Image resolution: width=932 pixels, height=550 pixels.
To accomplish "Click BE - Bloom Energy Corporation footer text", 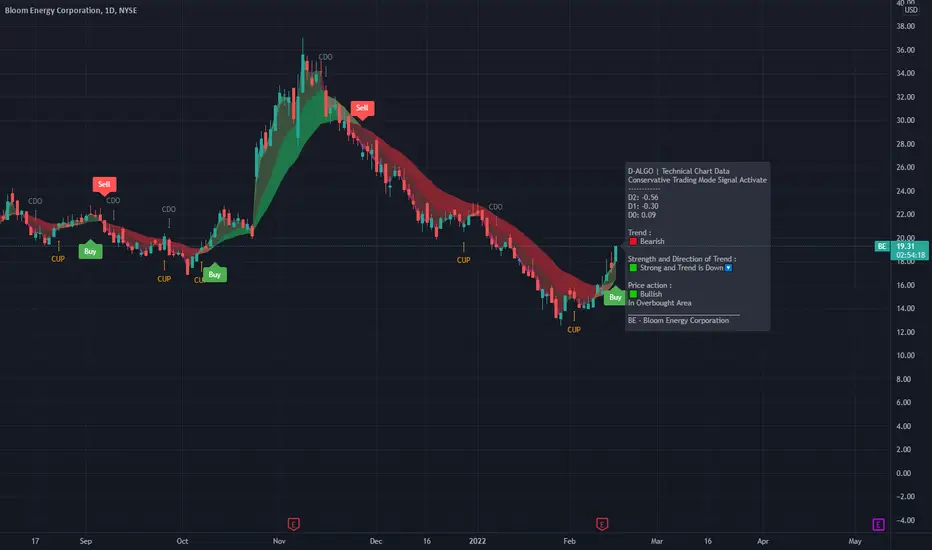I will coord(678,320).
